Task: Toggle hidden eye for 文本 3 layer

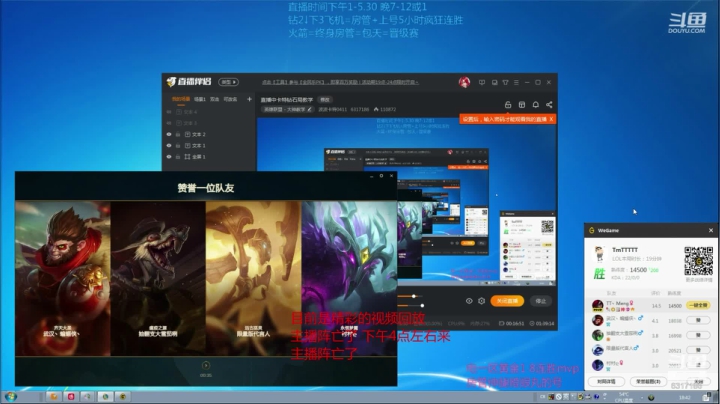Action: 169,123
